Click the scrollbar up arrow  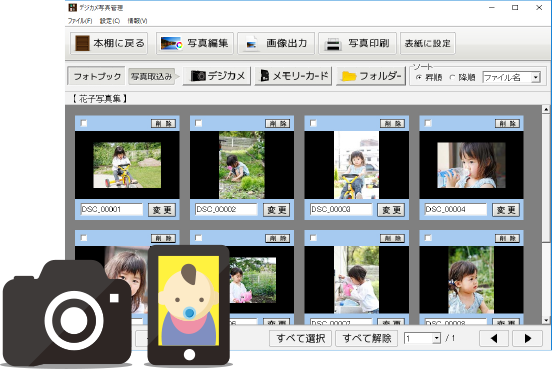(x=546, y=109)
